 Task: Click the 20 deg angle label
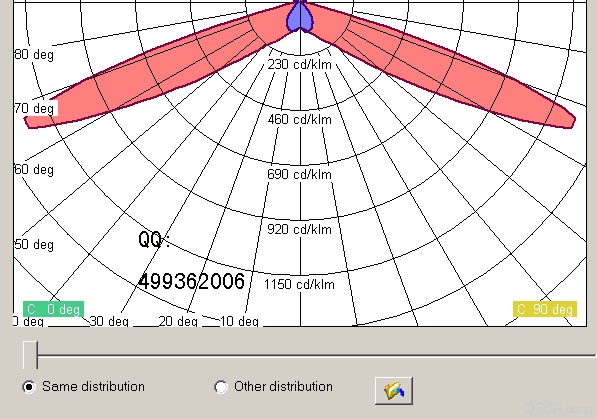178,321
